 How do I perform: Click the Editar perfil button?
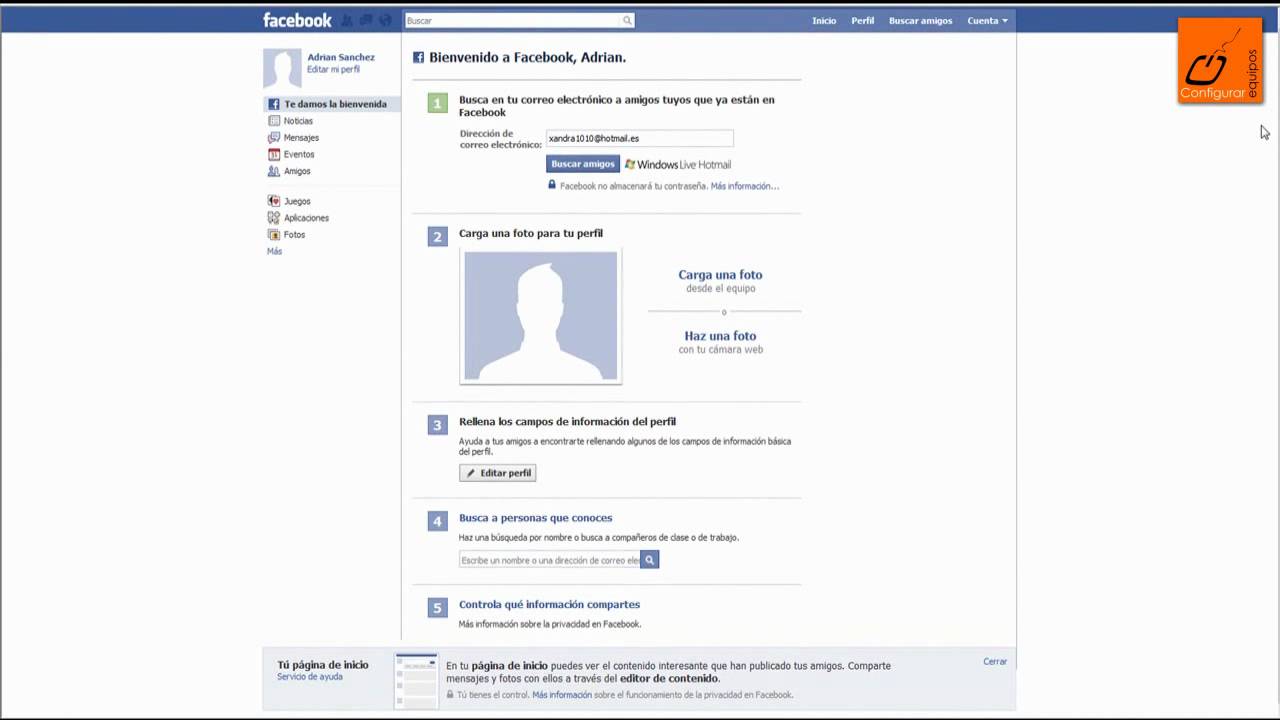click(498, 473)
